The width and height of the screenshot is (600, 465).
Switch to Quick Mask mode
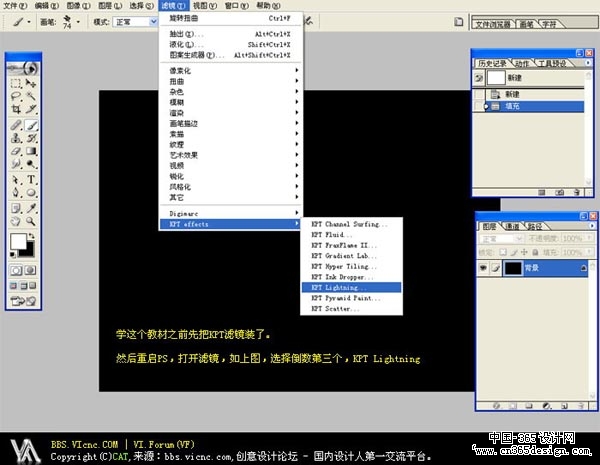[x=31, y=271]
